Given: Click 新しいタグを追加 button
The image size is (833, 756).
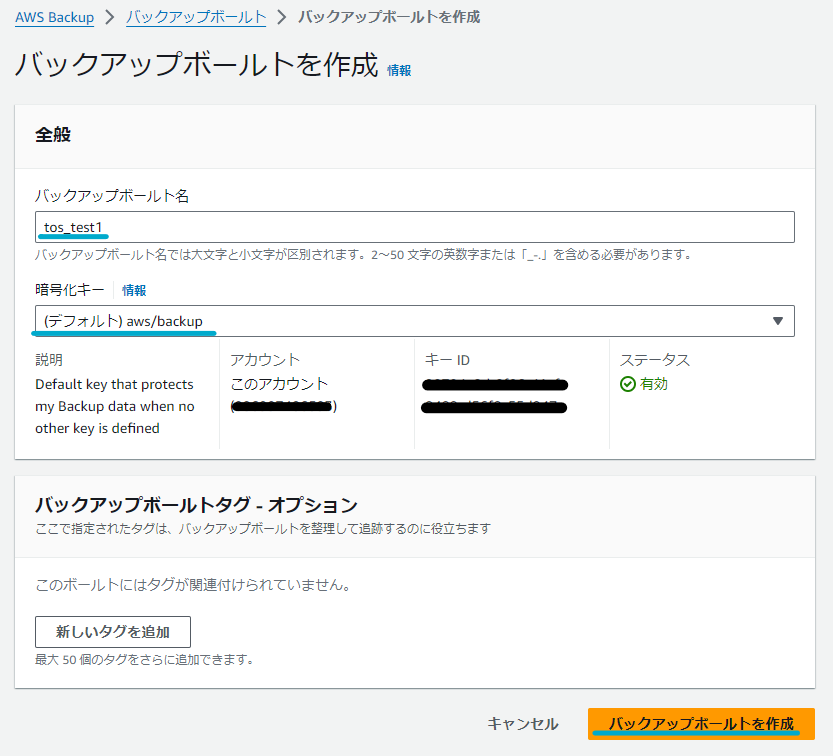Looking at the screenshot, I should [x=113, y=632].
